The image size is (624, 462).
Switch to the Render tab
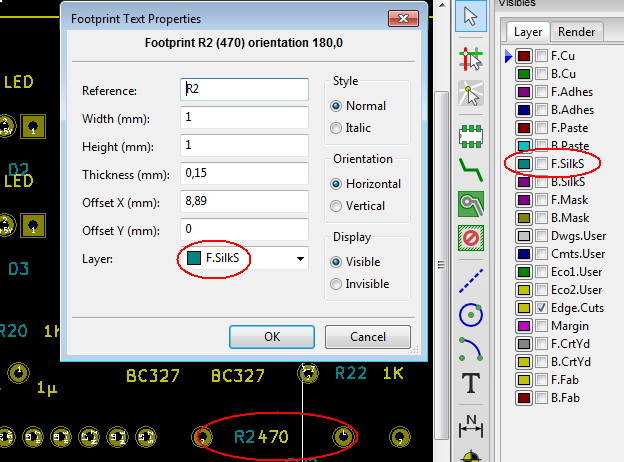(576, 31)
